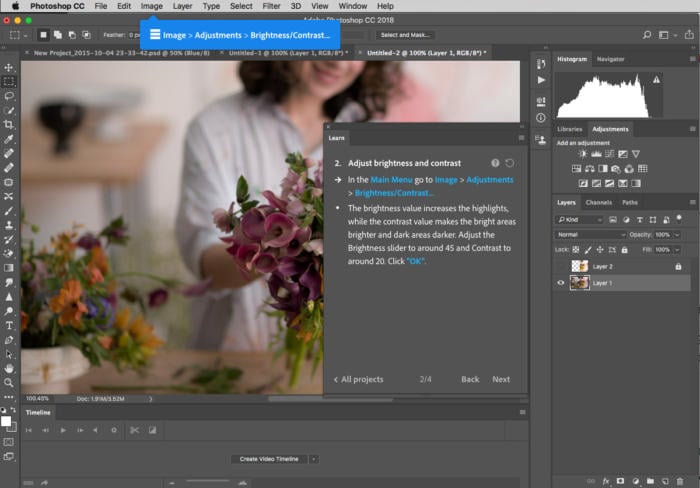
Task: Click the Layer 1 thumbnail in the Layers panel
Action: [x=579, y=283]
